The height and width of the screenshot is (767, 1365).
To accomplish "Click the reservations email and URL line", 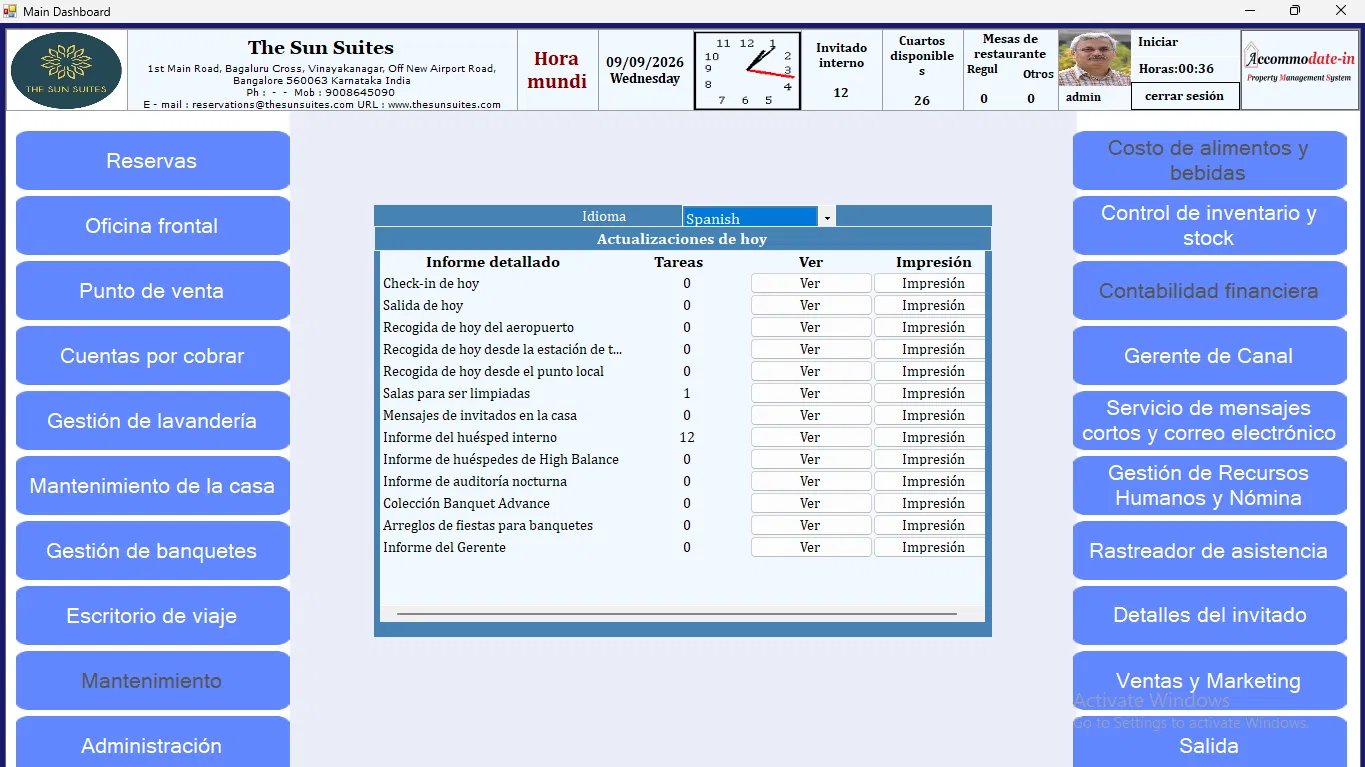I will tap(322, 104).
